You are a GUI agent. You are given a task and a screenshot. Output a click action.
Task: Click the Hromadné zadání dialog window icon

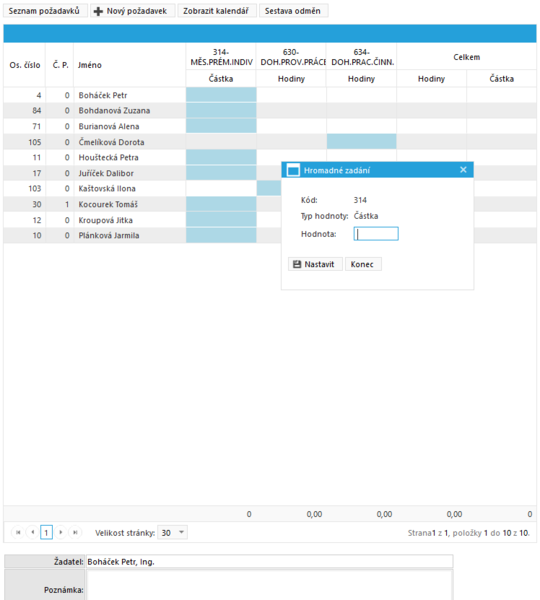pyautogui.click(x=293, y=170)
